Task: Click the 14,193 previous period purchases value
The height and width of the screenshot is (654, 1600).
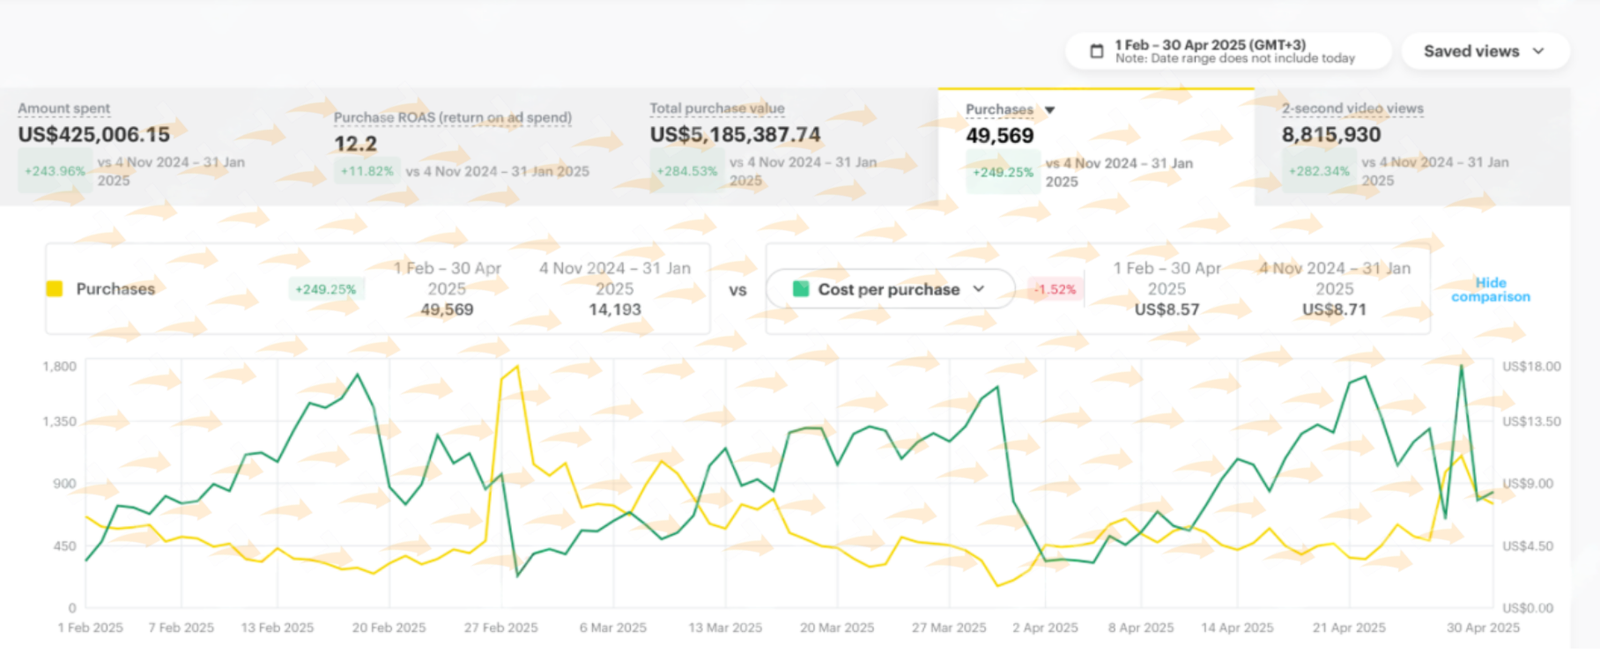Action: (614, 310)
